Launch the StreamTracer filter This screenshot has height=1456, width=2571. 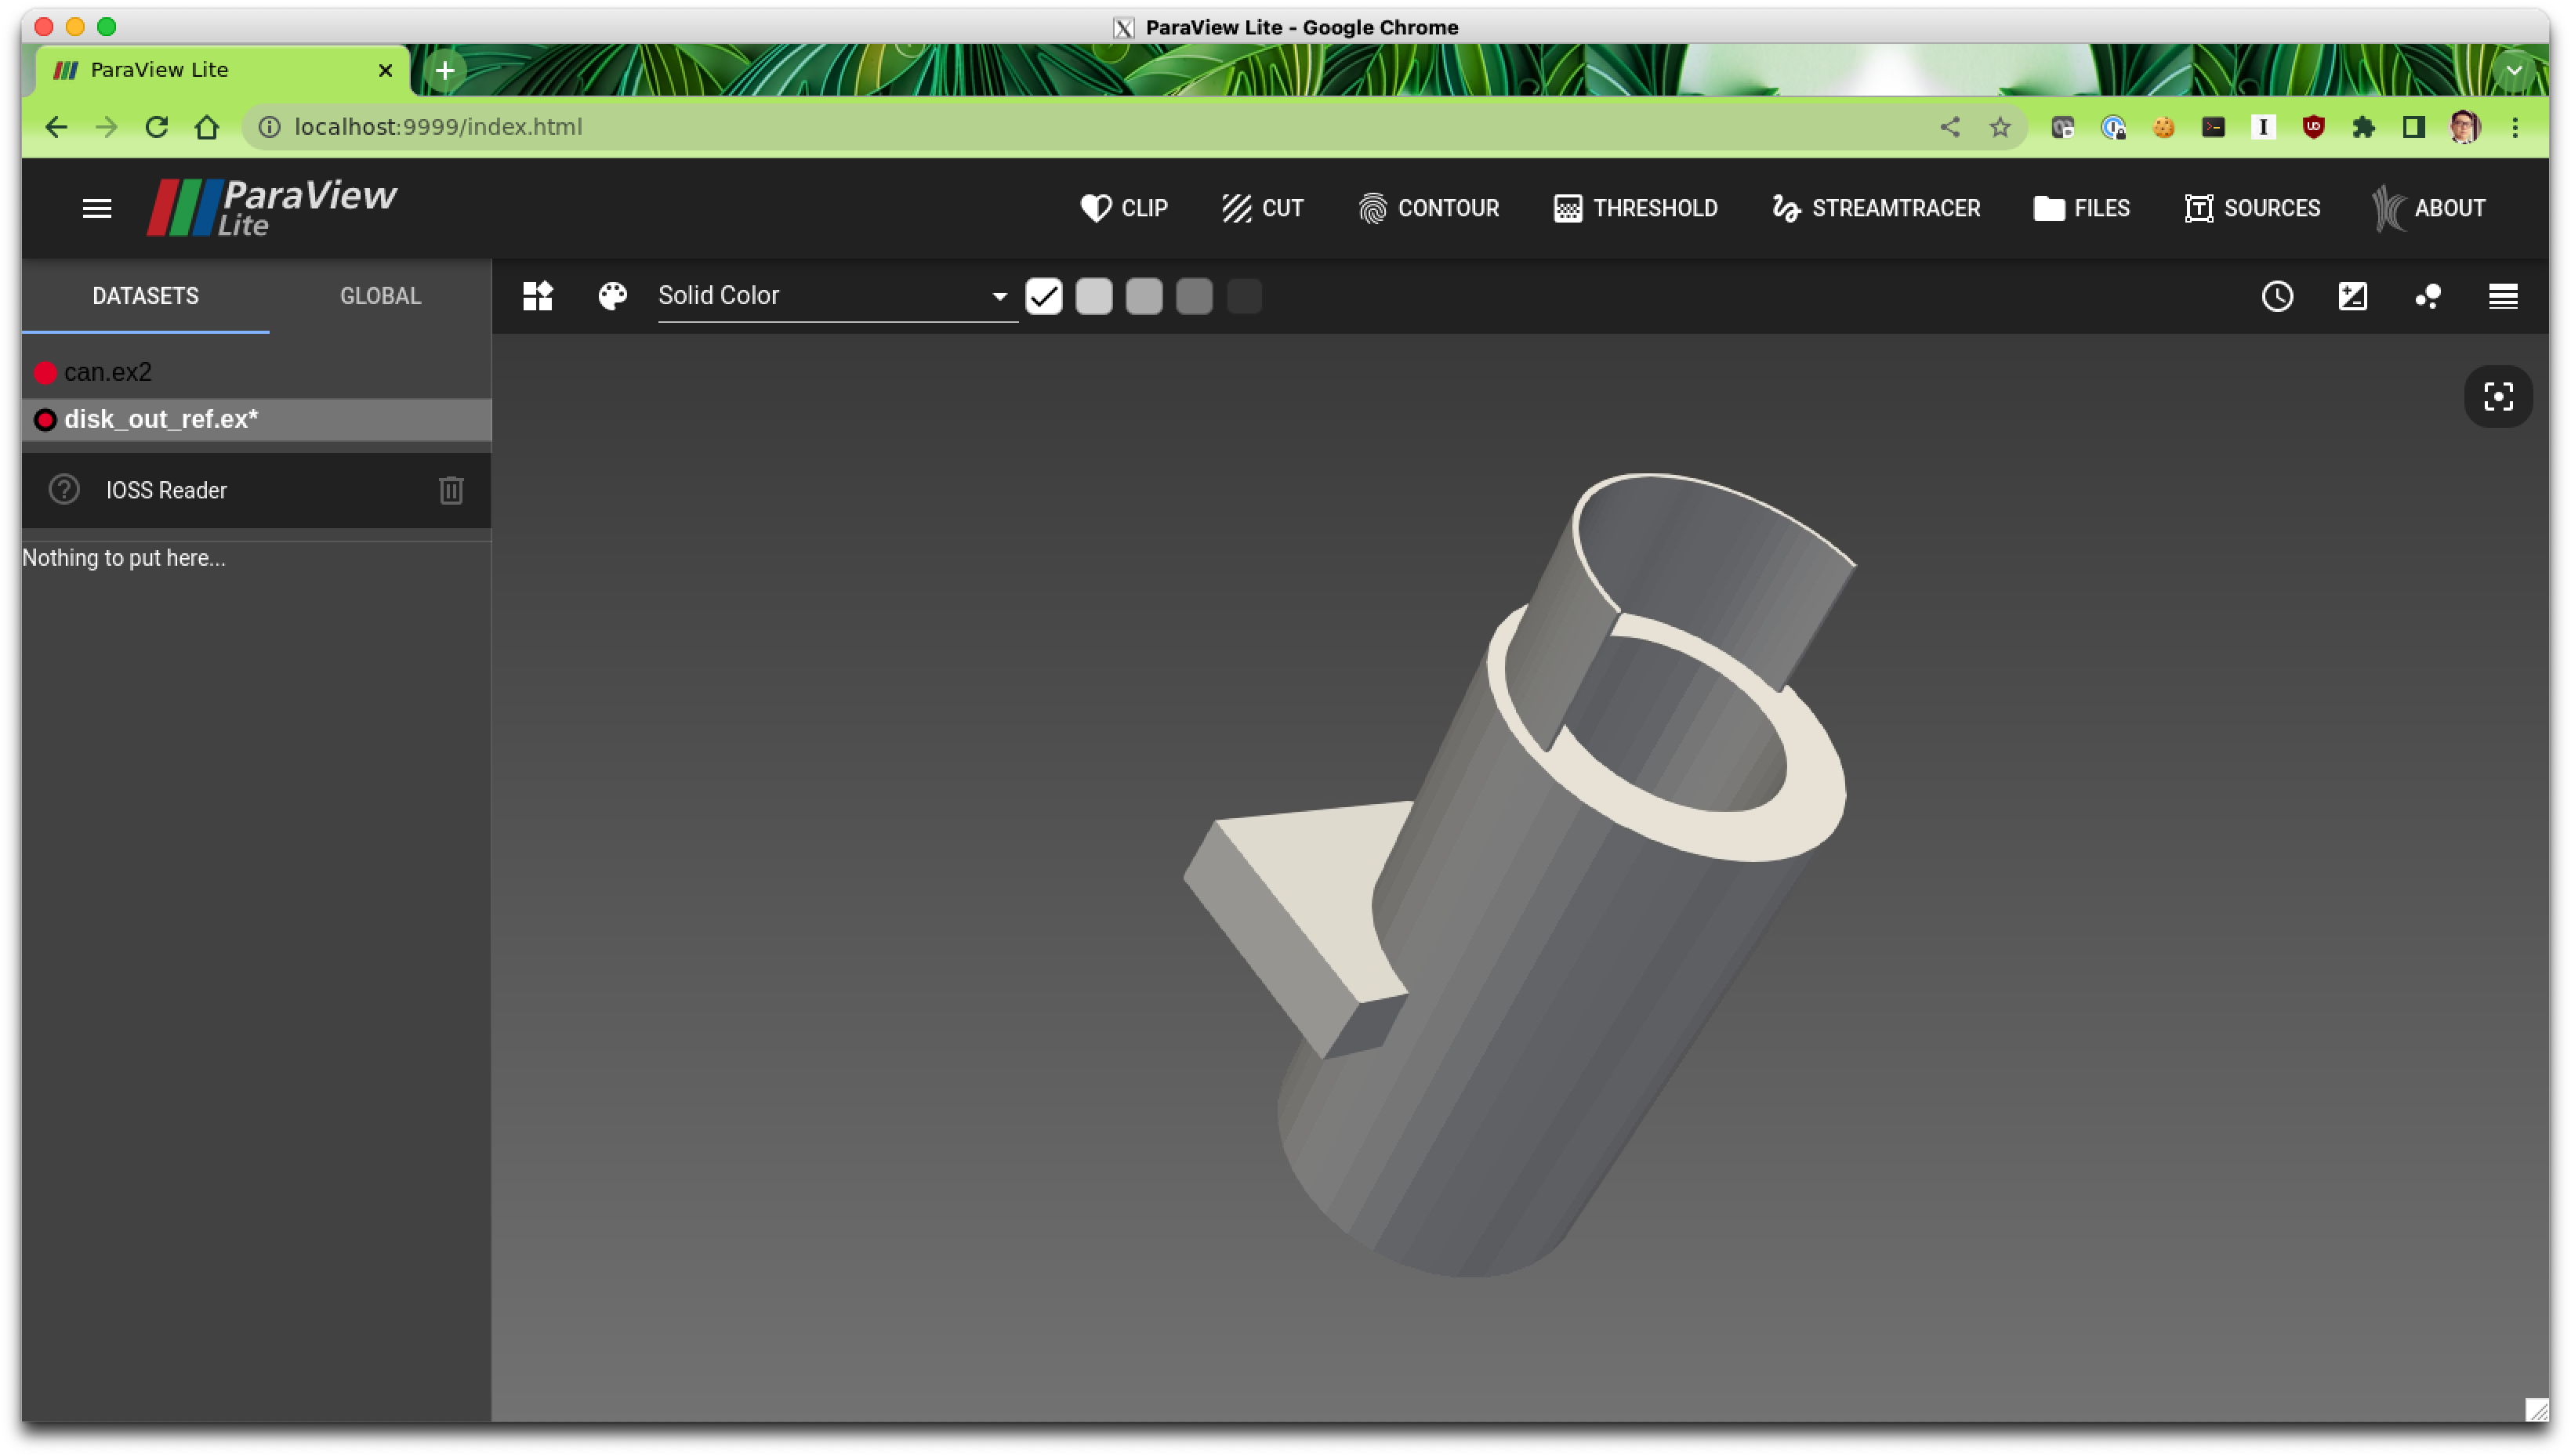(x=1875, y=208)
